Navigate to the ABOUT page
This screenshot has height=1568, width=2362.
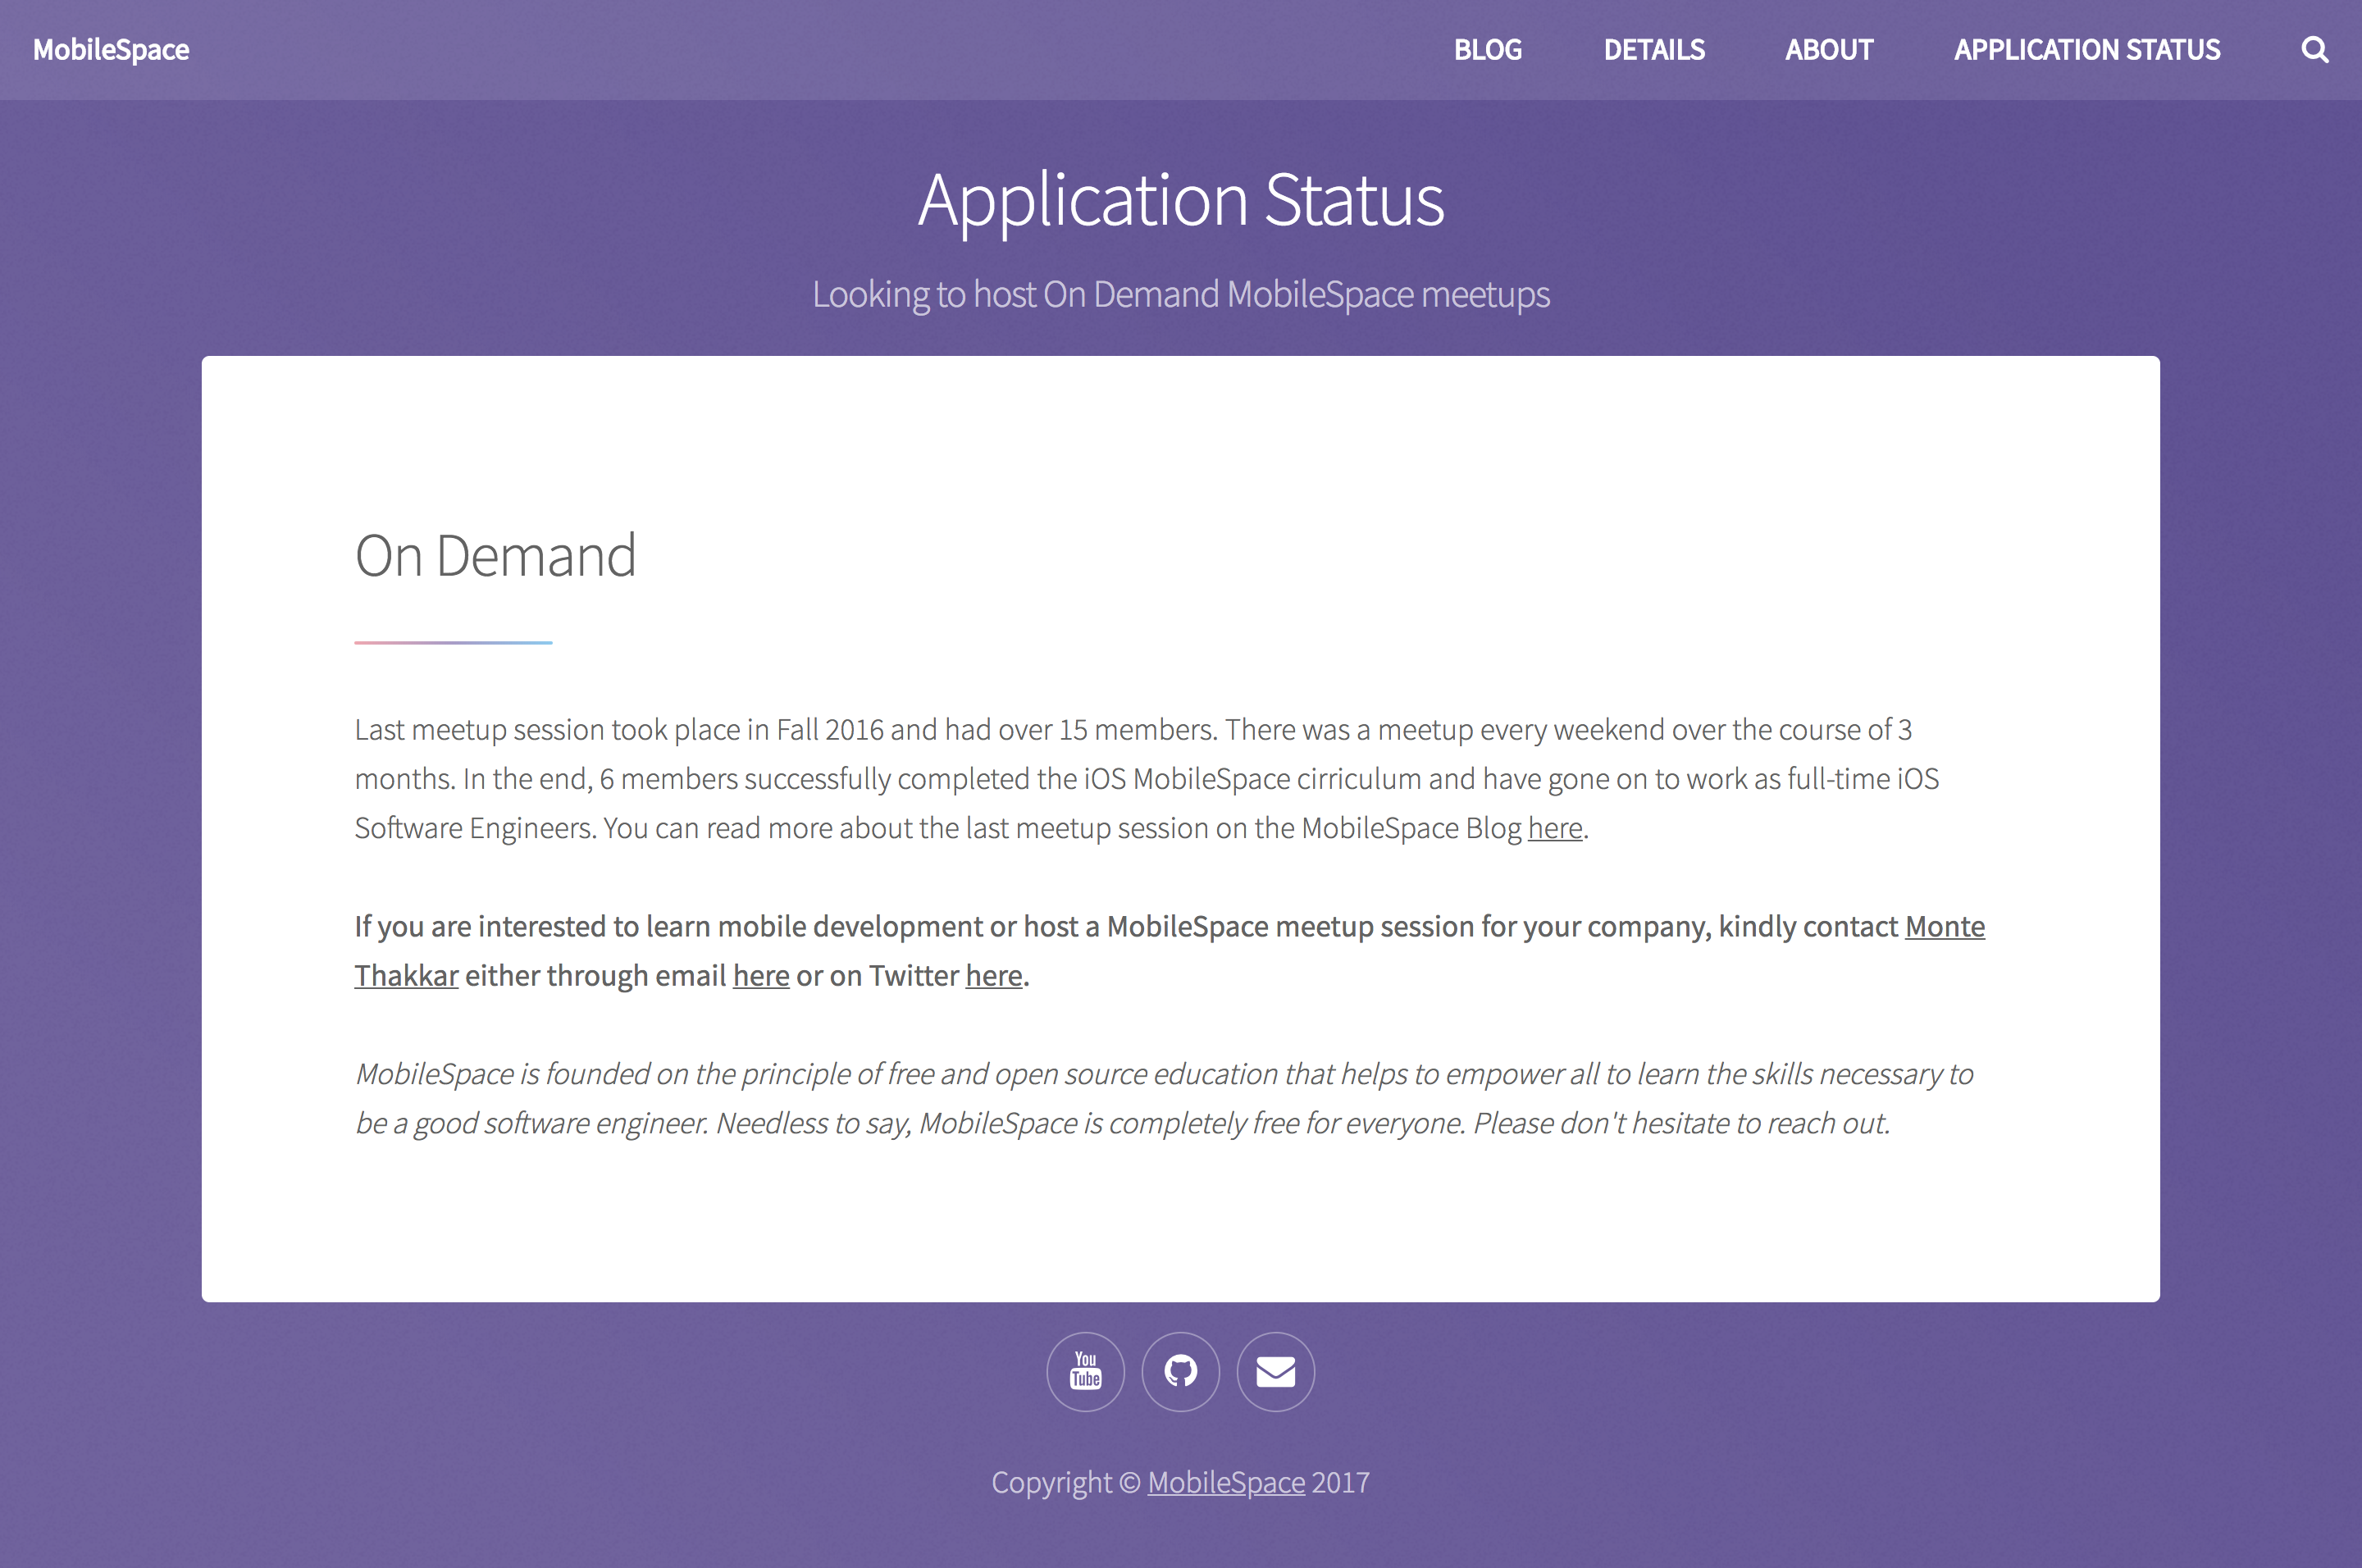[1828, 50]
